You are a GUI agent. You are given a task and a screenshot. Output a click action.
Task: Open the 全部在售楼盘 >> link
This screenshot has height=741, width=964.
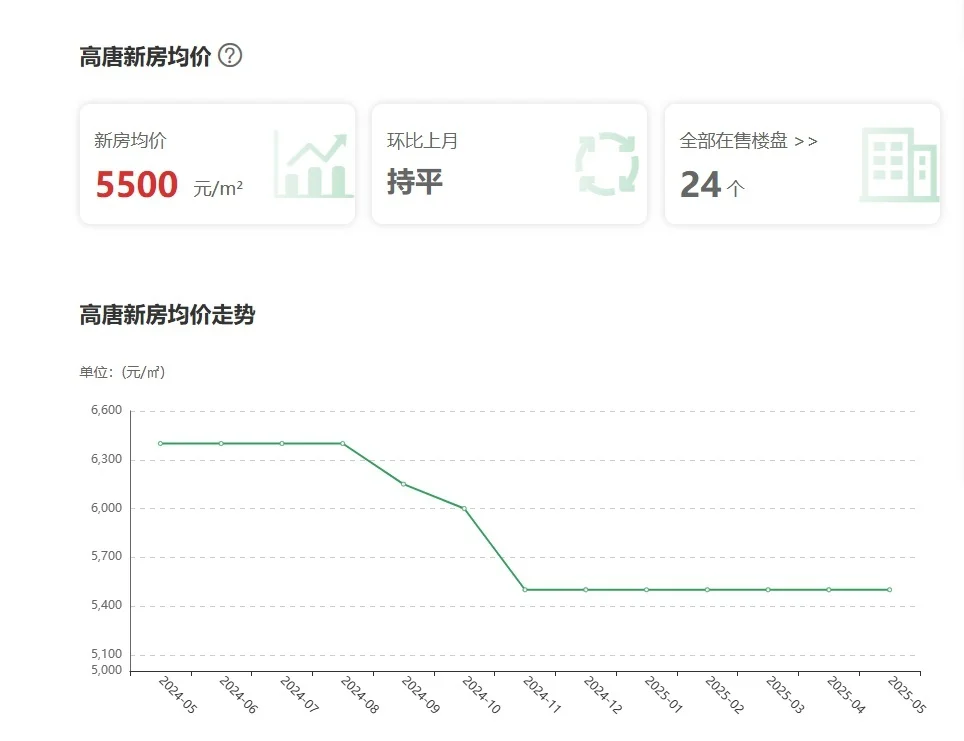[748, 141]
